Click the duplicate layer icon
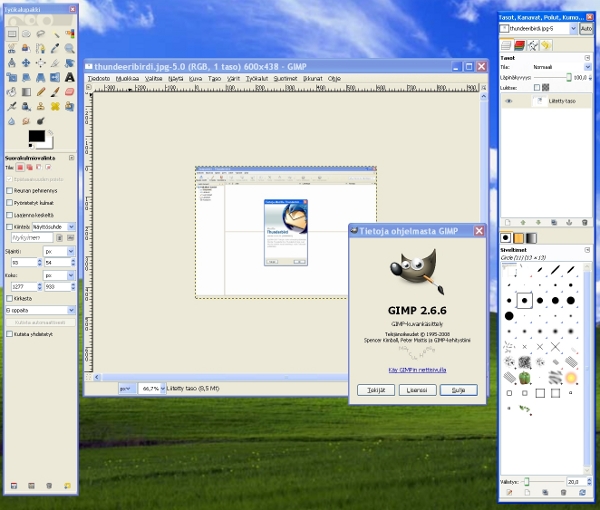 click(554, 222)
